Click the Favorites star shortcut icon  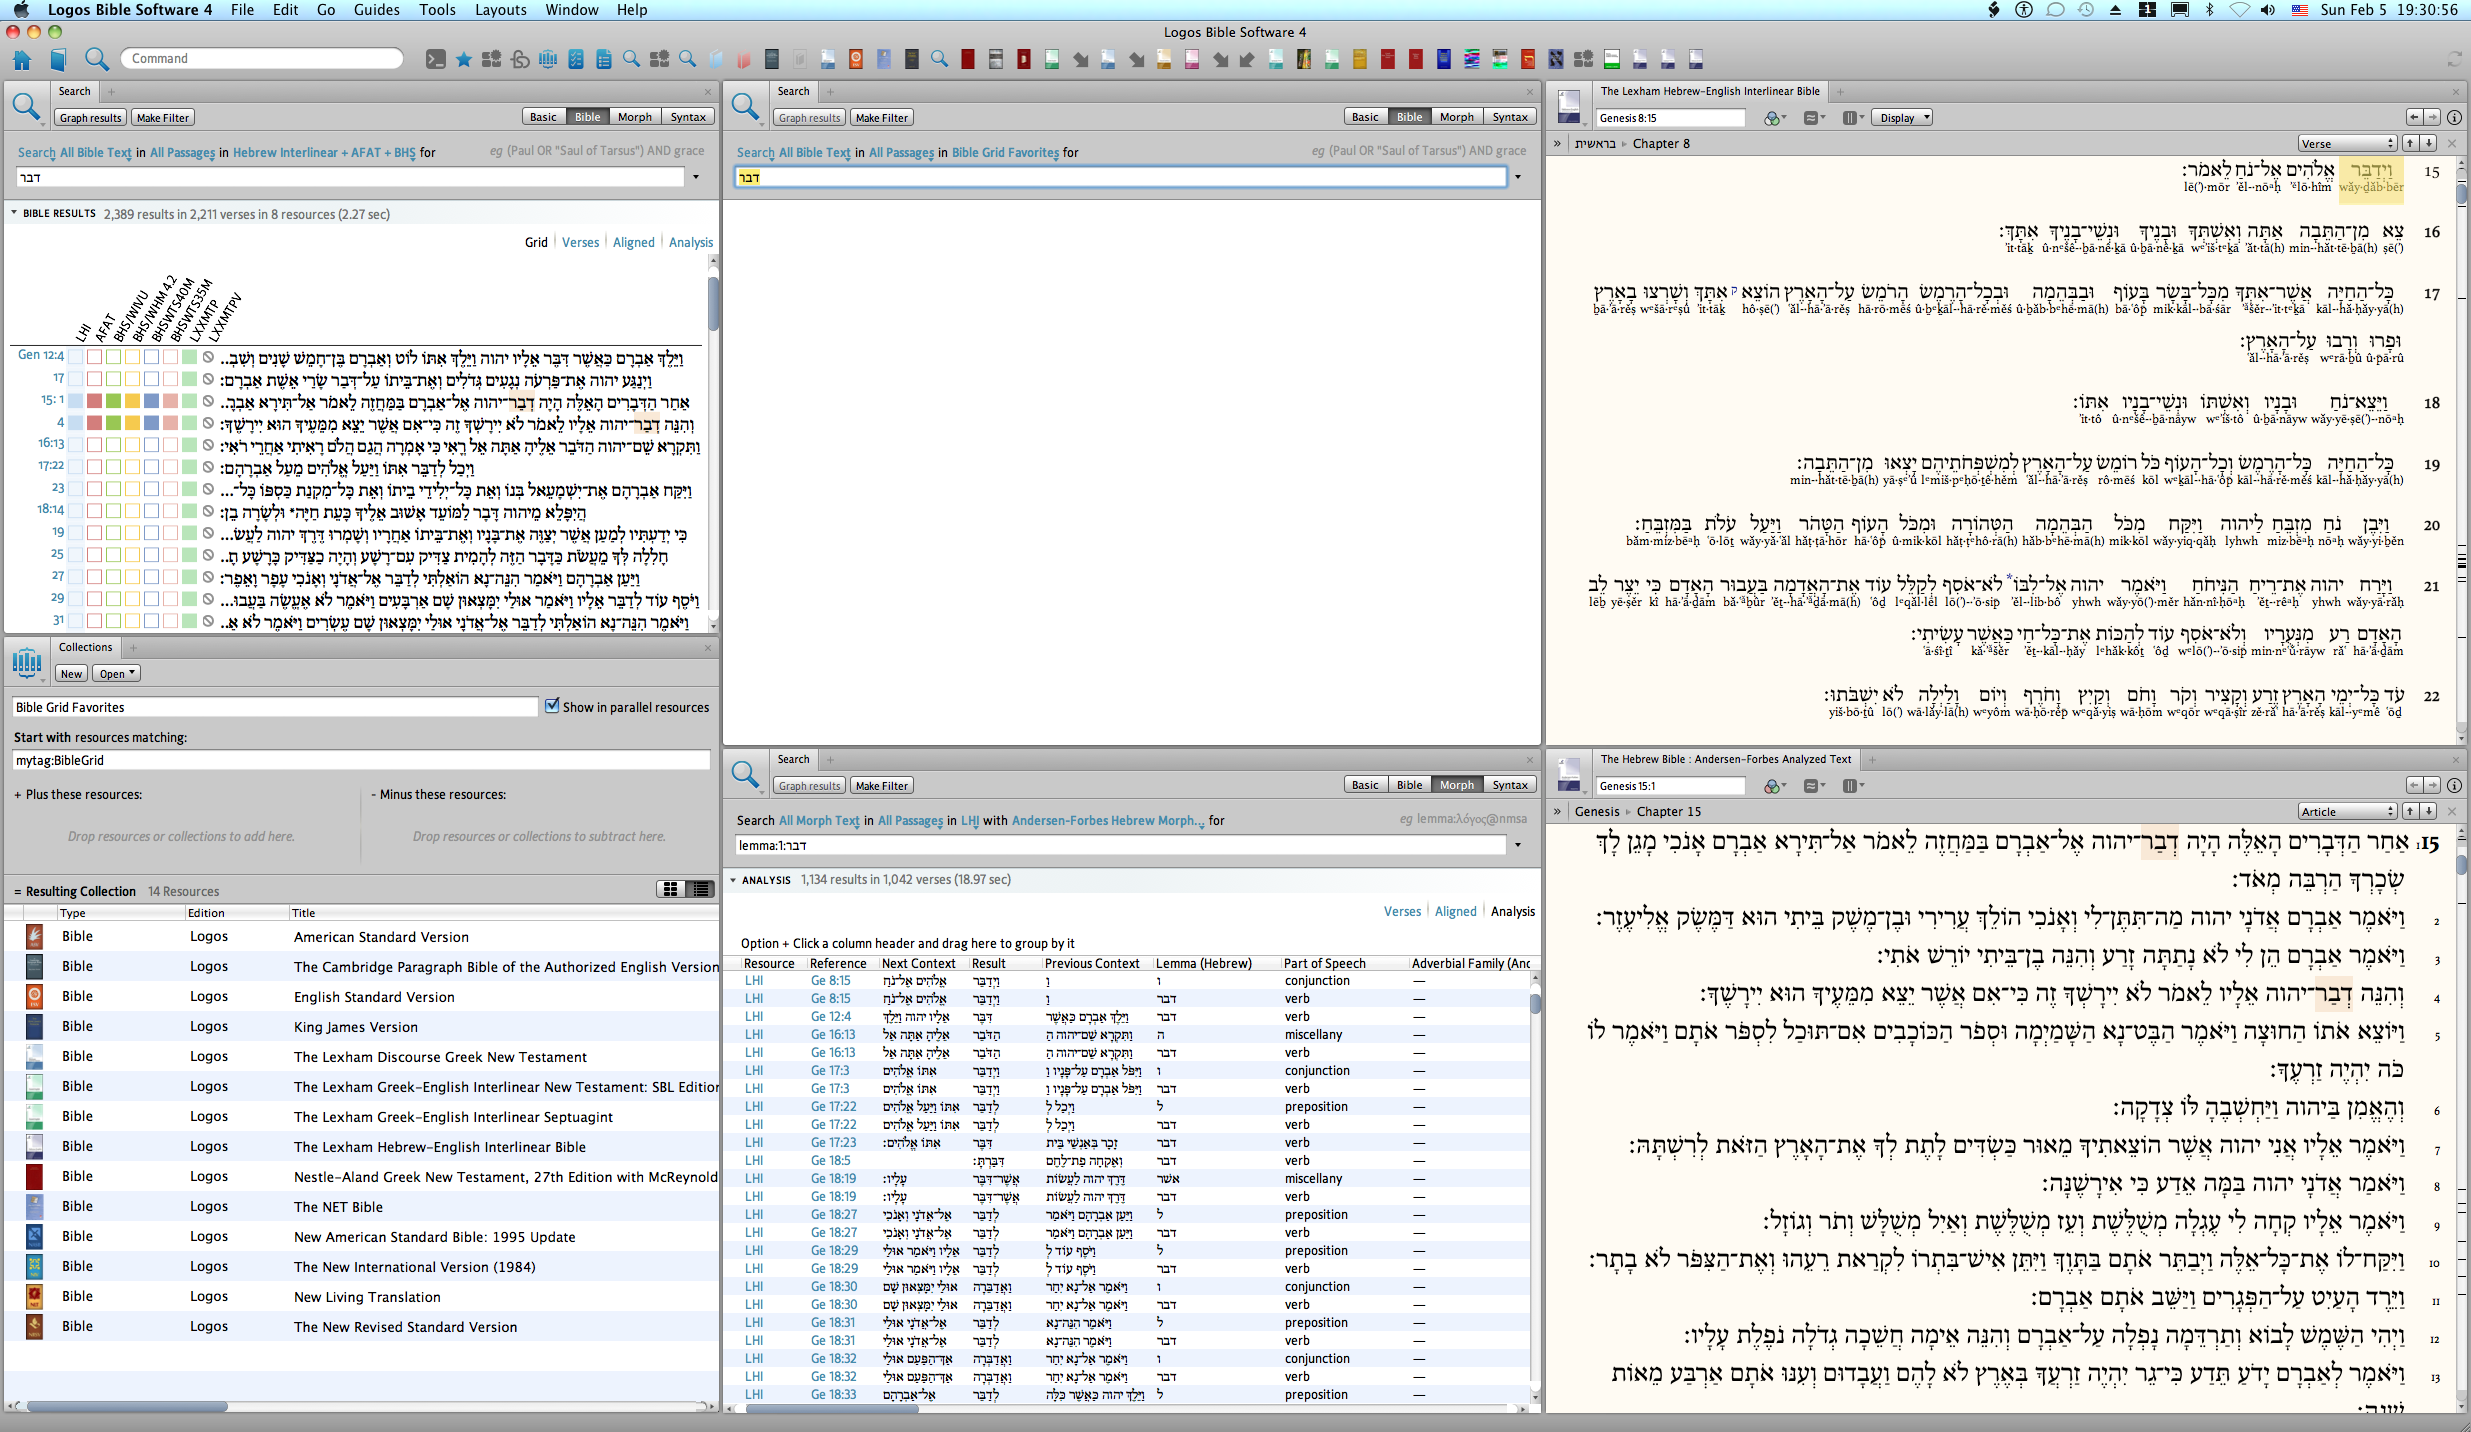(x=463, y=59)
